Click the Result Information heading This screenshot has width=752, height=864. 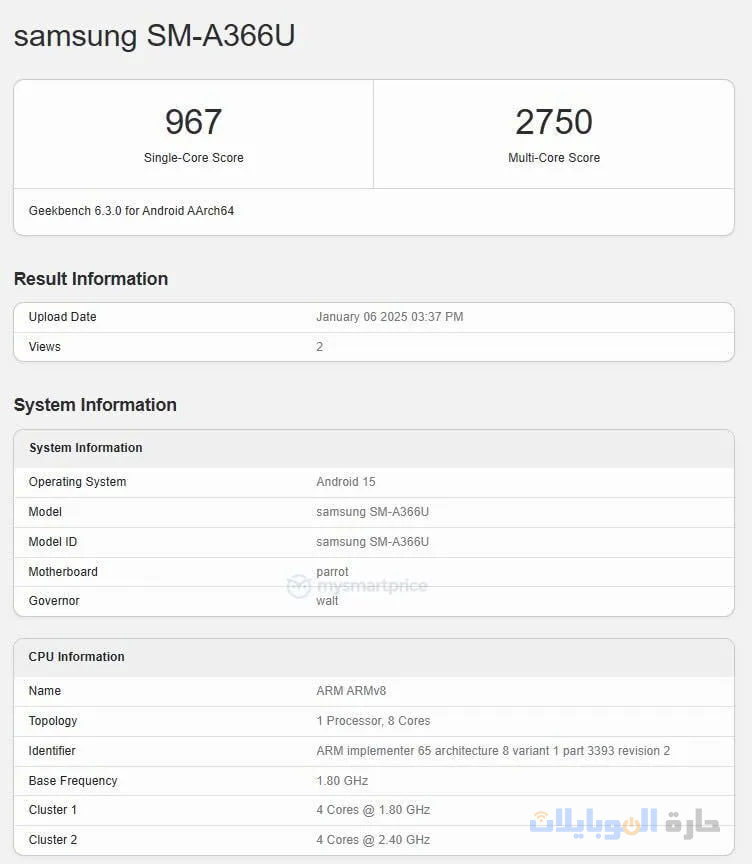tap(91, 279)
